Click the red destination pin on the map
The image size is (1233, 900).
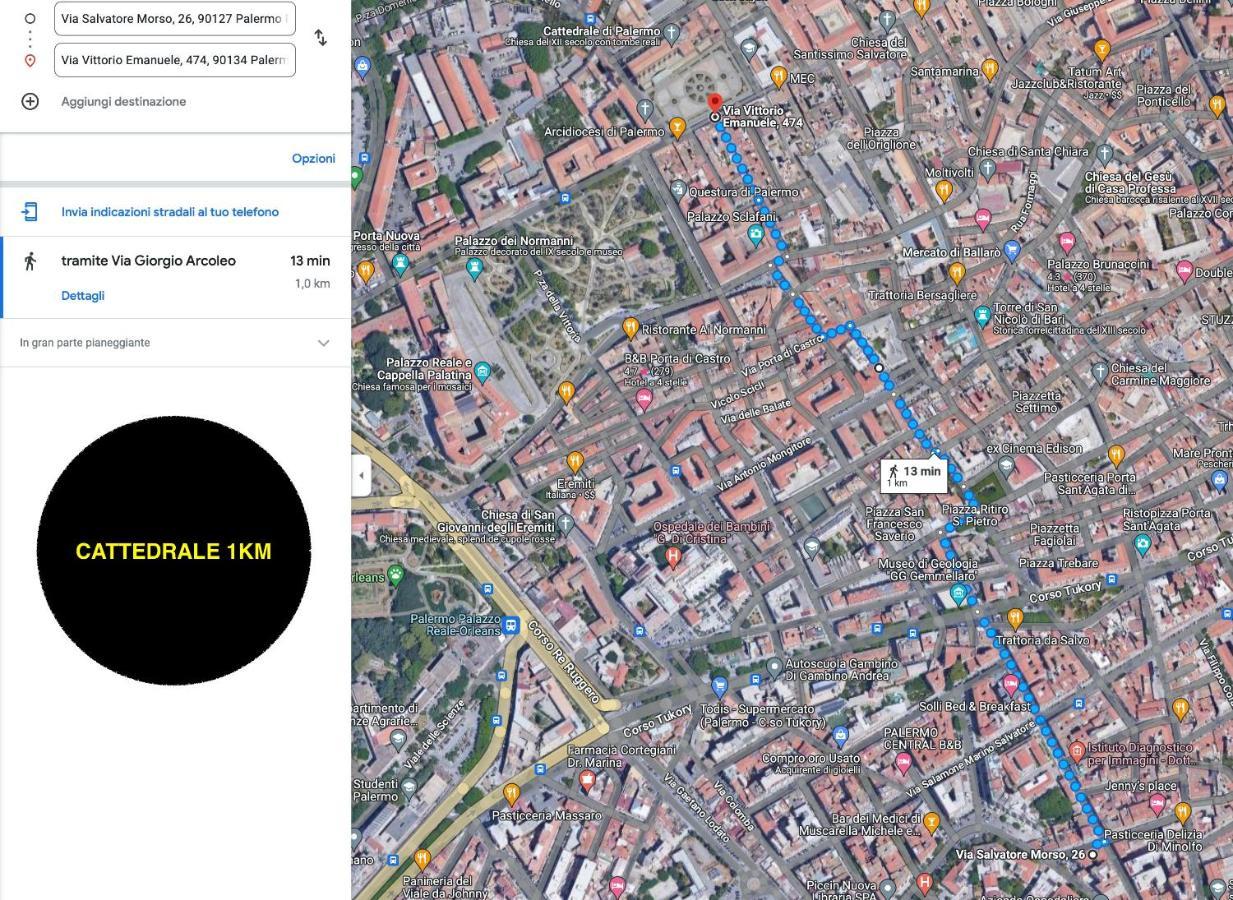(x=714, y=102)
